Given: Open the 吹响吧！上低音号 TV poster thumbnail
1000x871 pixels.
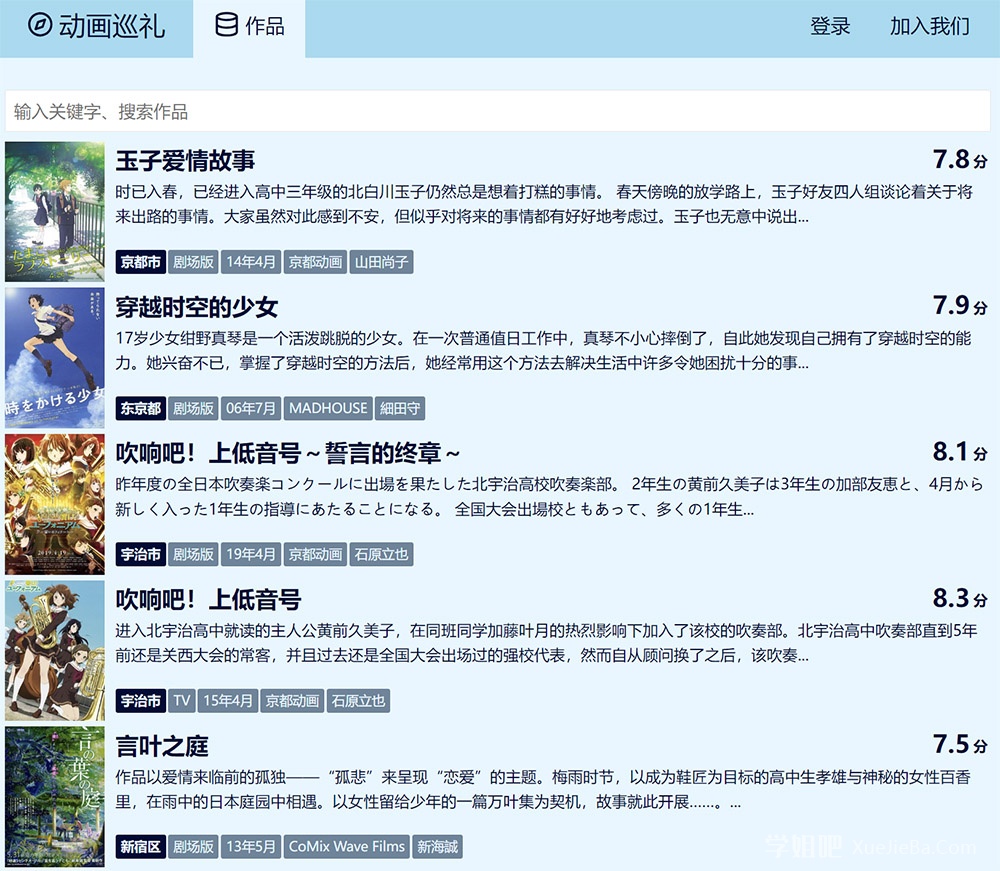Looking at the screenshot, I should 55,650.
